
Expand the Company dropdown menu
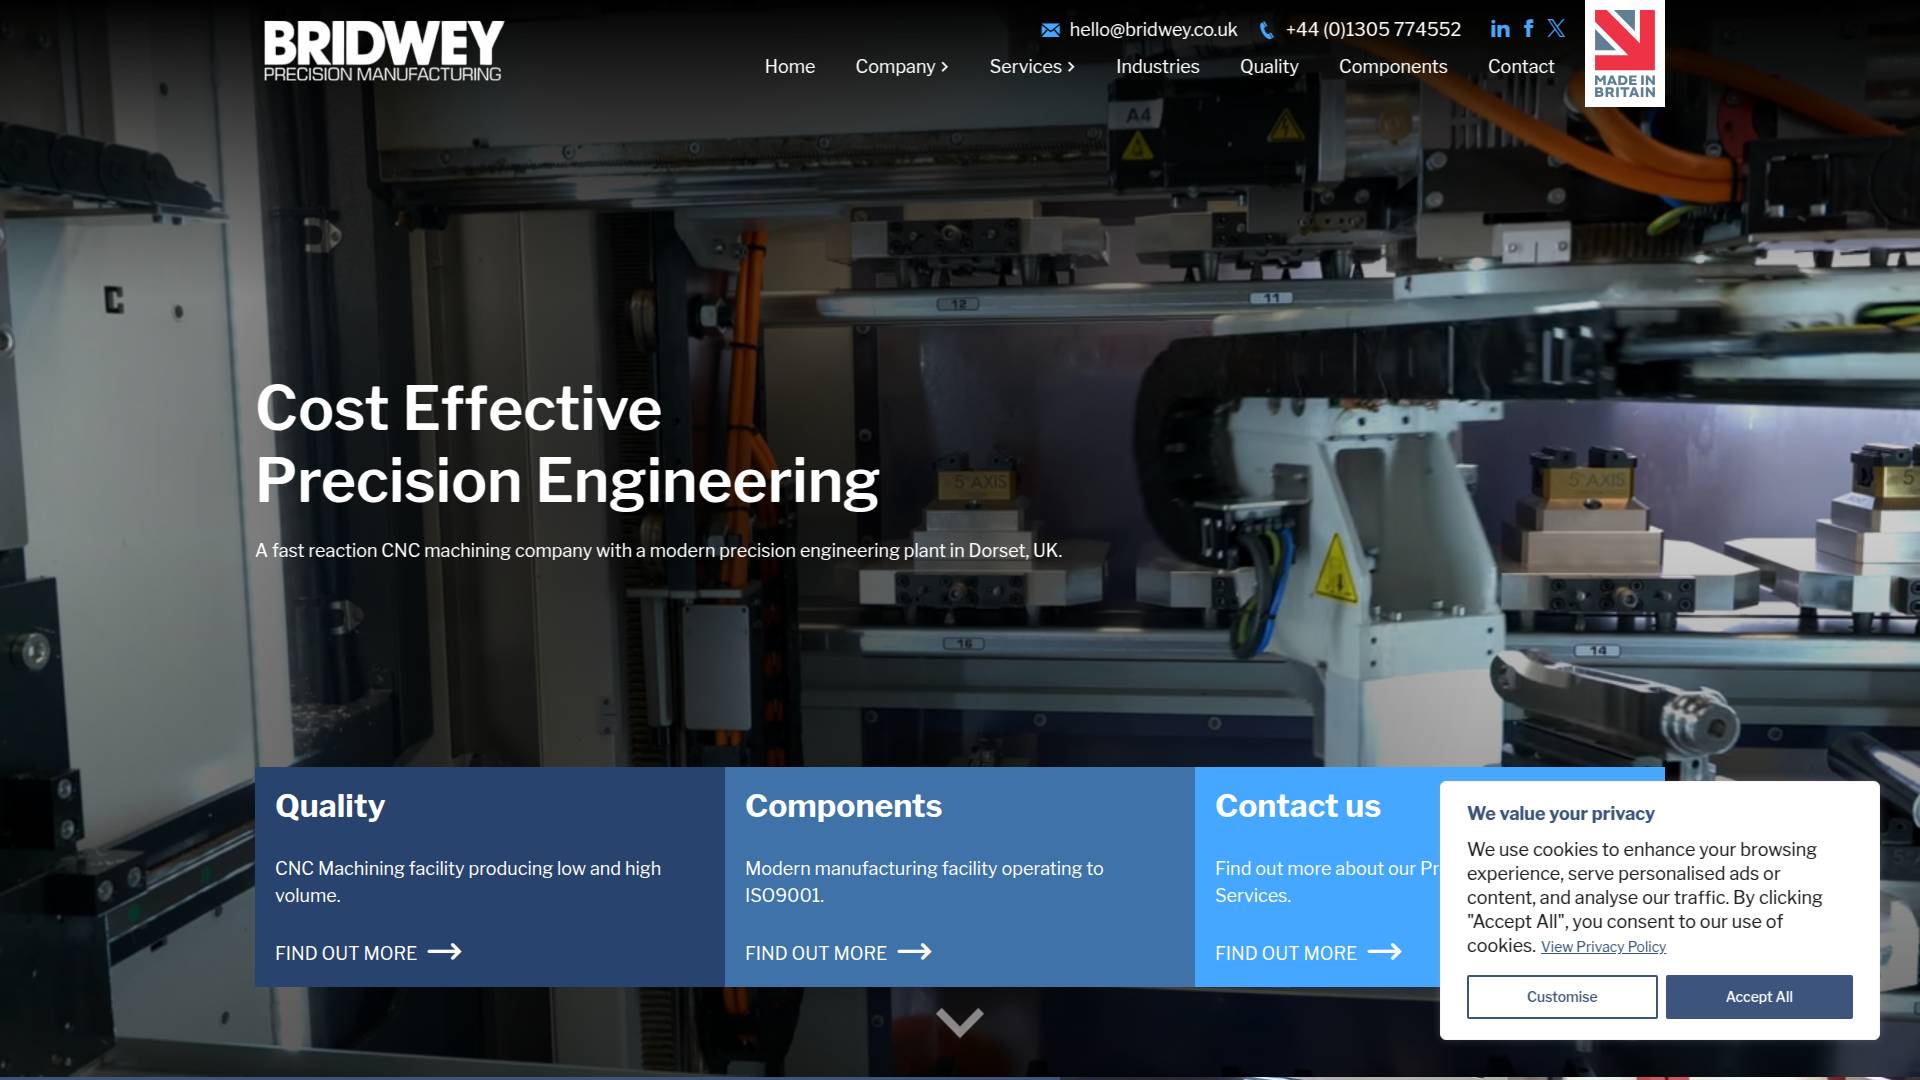(901, 67)
